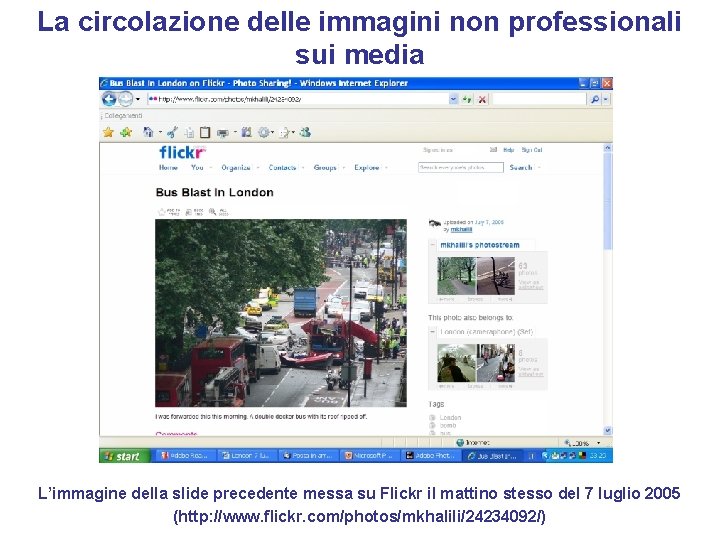Viewport: 720px width, 540px height.
Task: Switch to Microsoft PowerPoint taskbar item
Action: tap(369, 456)
